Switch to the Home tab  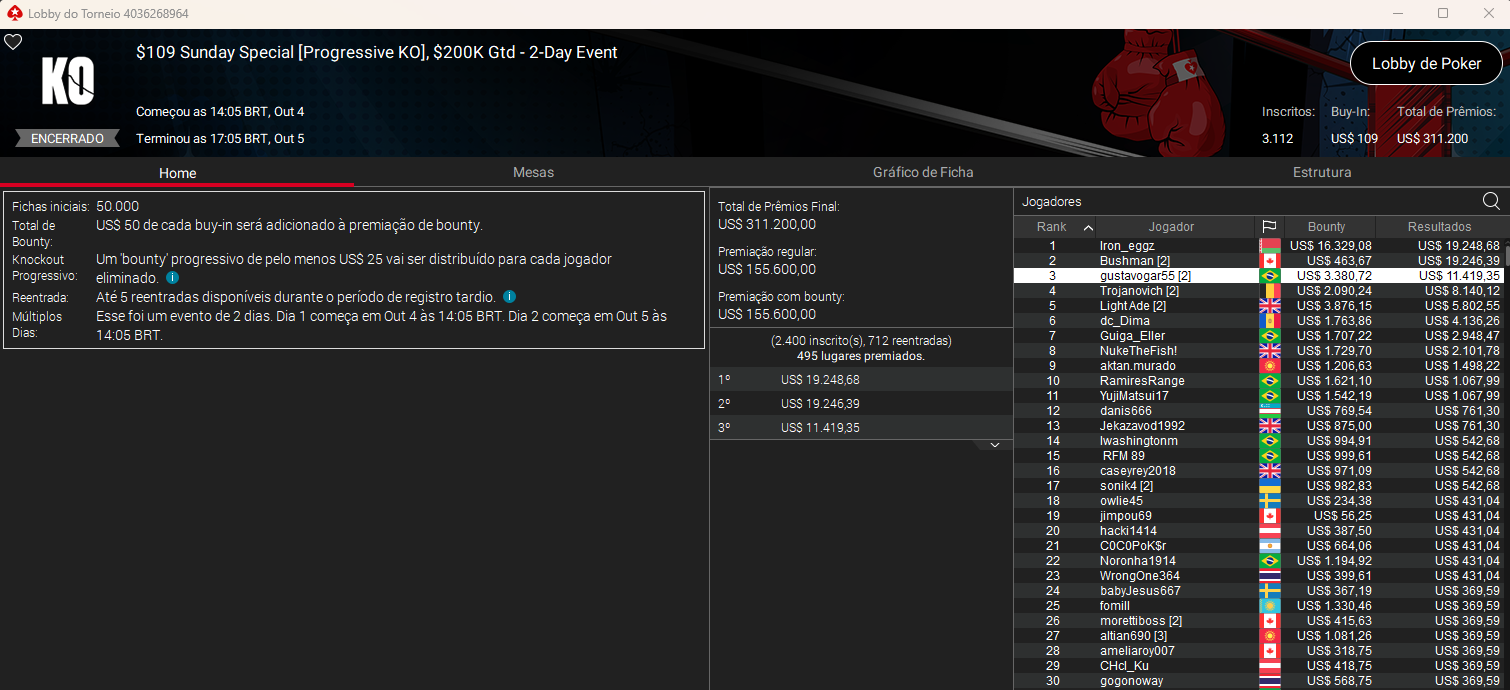(177, 172)
